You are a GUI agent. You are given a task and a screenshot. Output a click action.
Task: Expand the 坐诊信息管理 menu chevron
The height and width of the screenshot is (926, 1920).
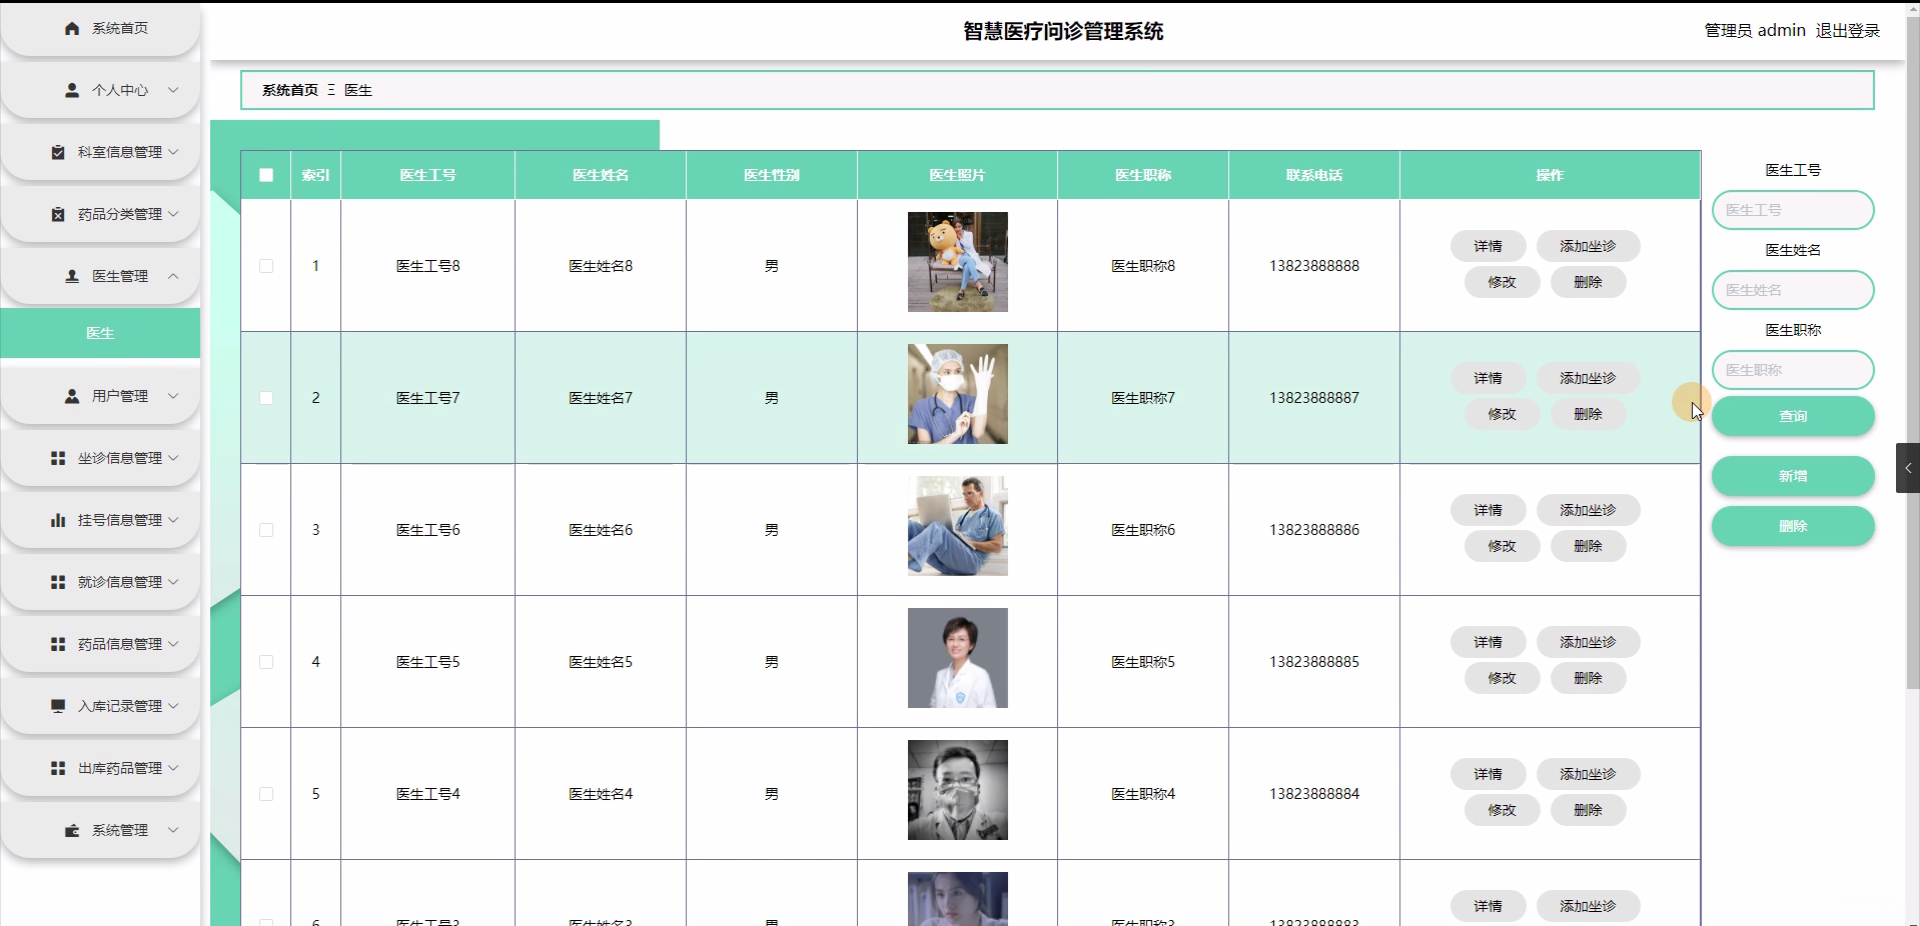click(x=173, y=458)
